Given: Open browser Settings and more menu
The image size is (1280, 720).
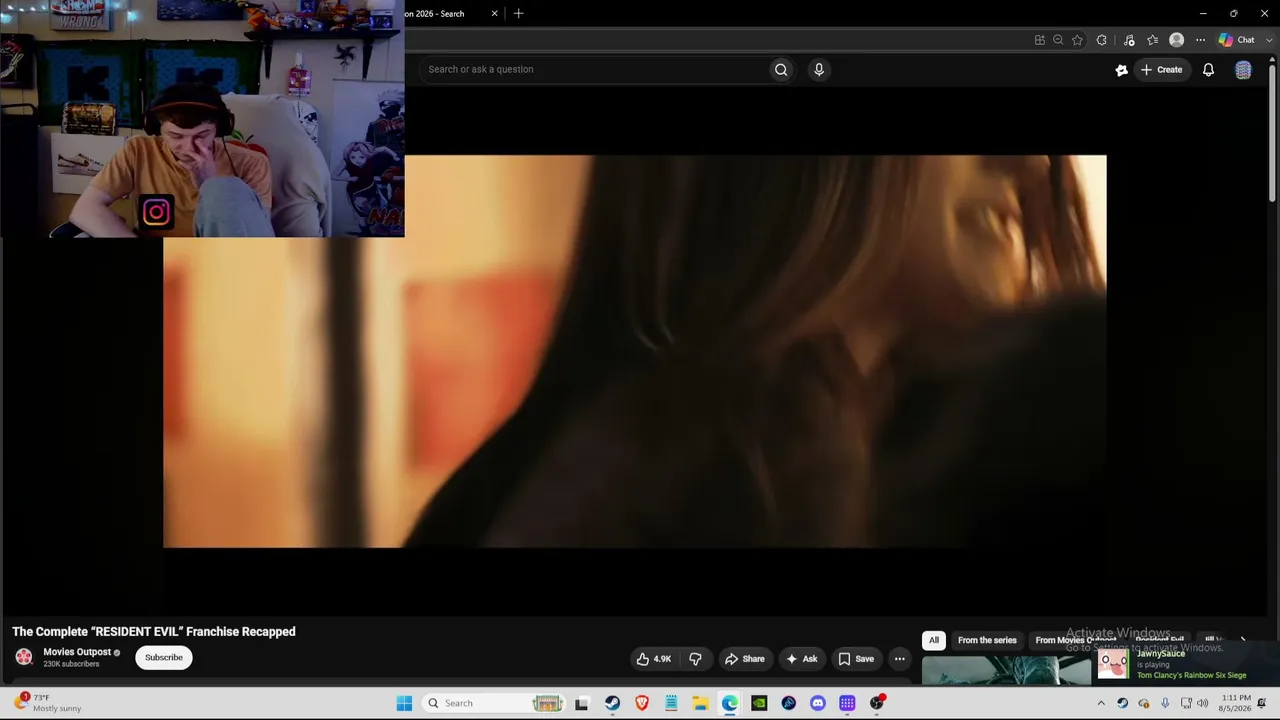Looking at the screenshot, I should point(1200,40).
